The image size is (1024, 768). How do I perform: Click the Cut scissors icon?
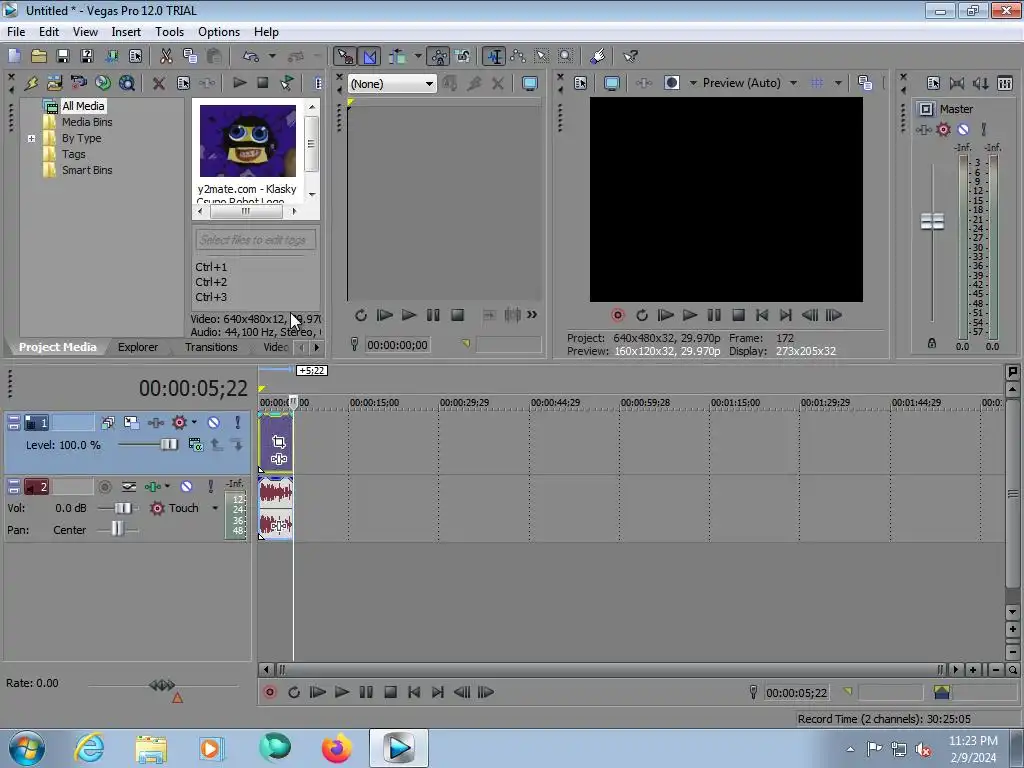pyautogui.click(x=166, y=56)
